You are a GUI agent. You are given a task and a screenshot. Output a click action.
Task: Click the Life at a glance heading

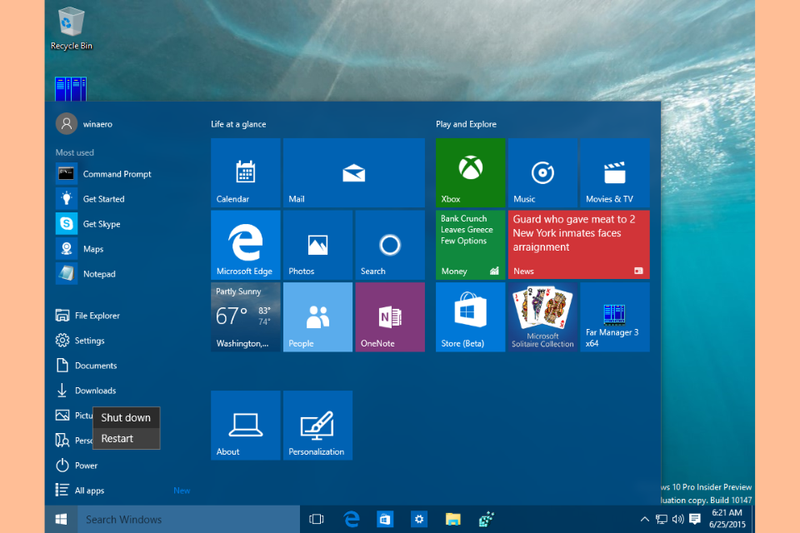coord(238,124)
